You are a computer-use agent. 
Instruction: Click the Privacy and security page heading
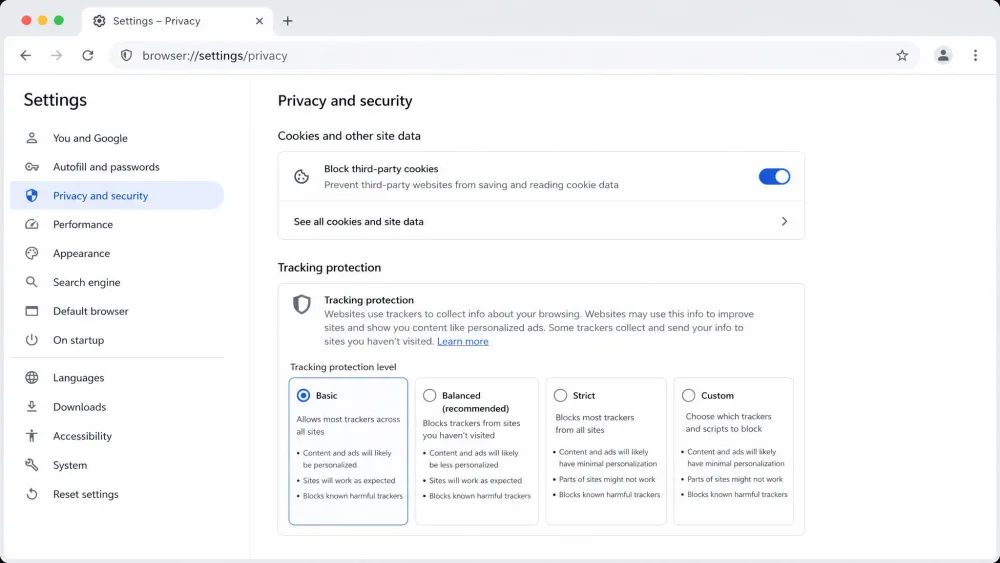click(345, 101)
